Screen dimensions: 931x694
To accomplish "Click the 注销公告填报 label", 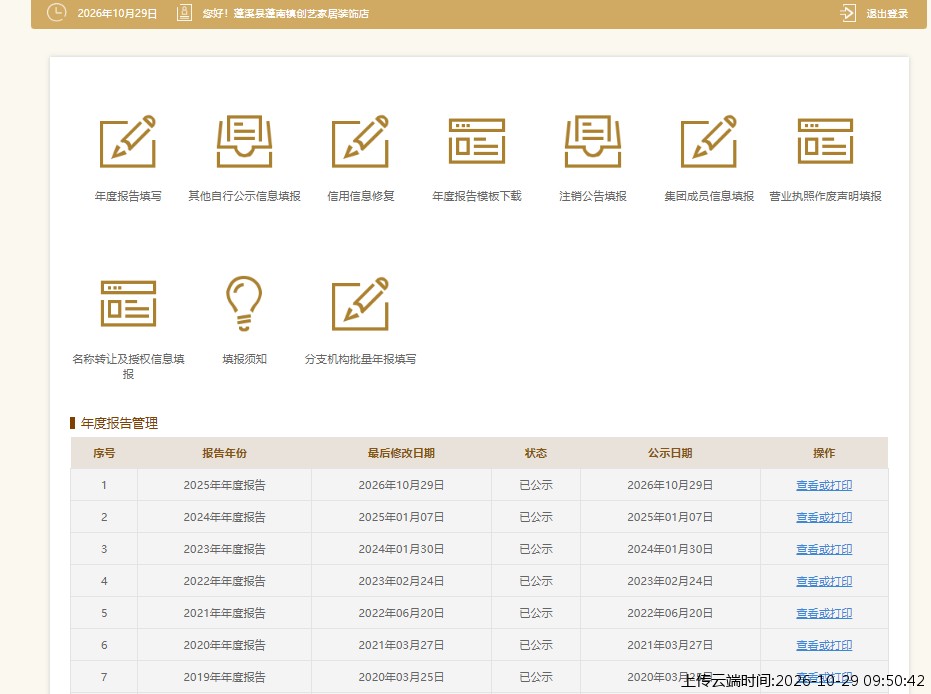I will point(593,196).
